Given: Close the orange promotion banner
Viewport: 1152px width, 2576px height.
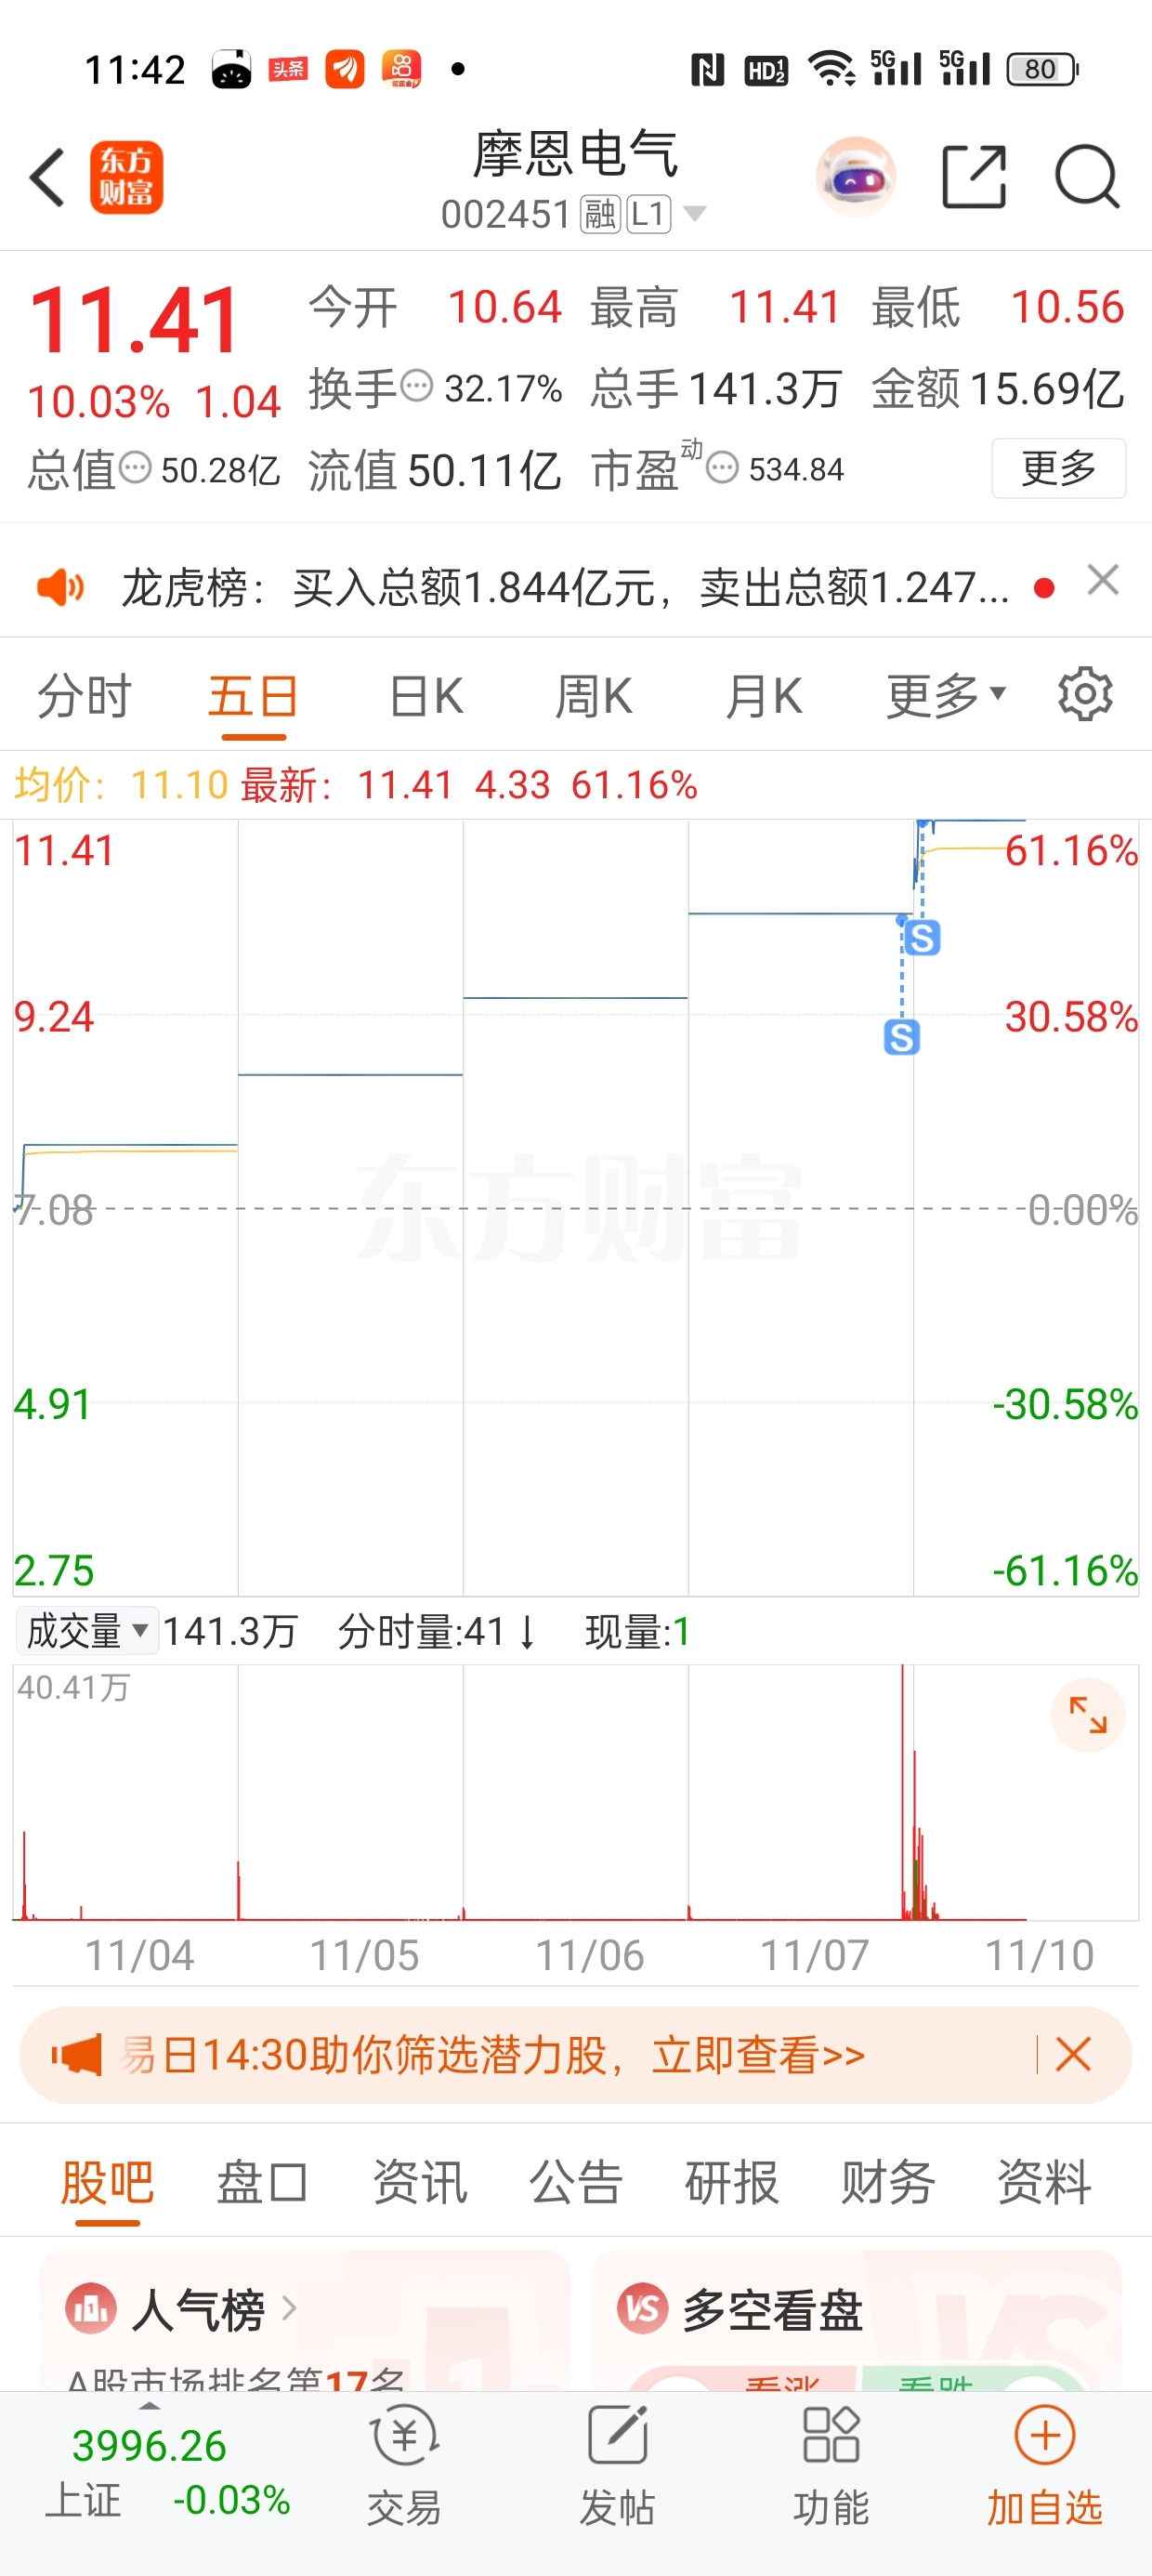Looking at the screenshot, I should point(1073,2055).
